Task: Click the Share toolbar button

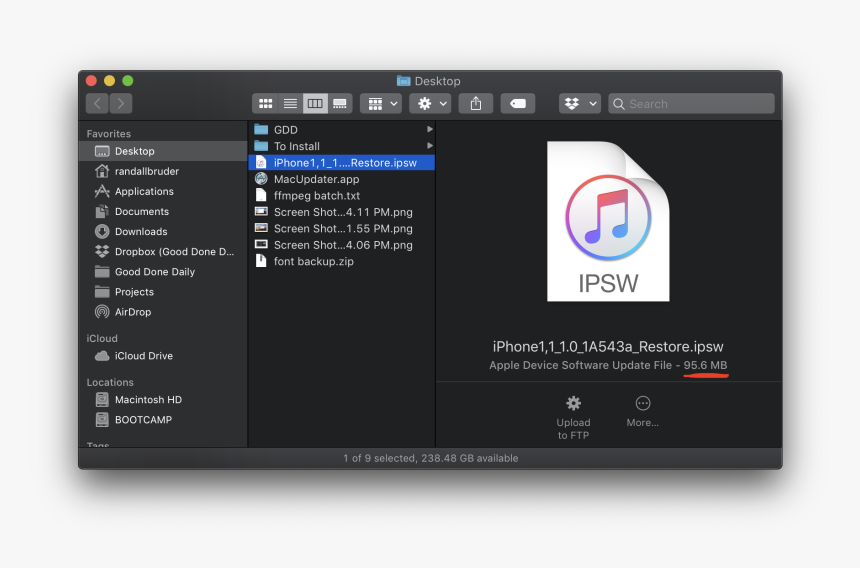Action: click(x=476, y=104)
